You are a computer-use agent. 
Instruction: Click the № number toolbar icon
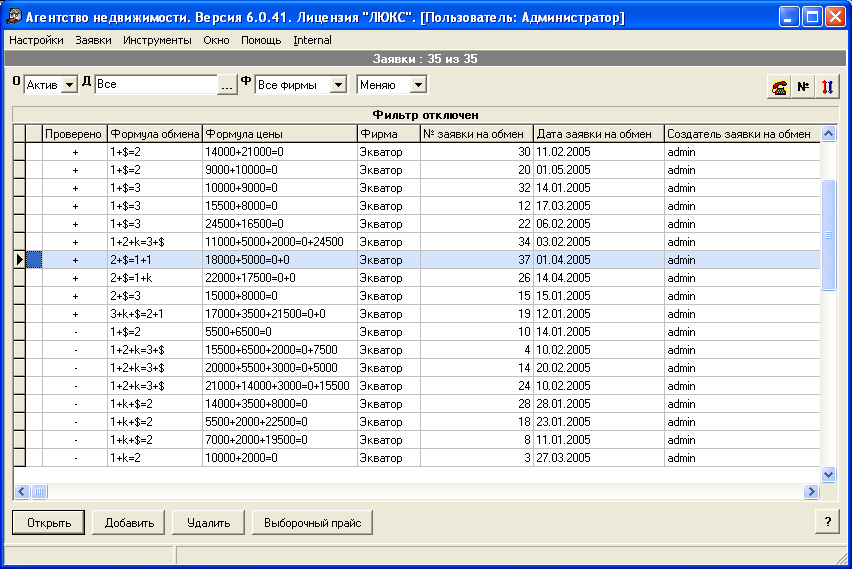point(803,87)
